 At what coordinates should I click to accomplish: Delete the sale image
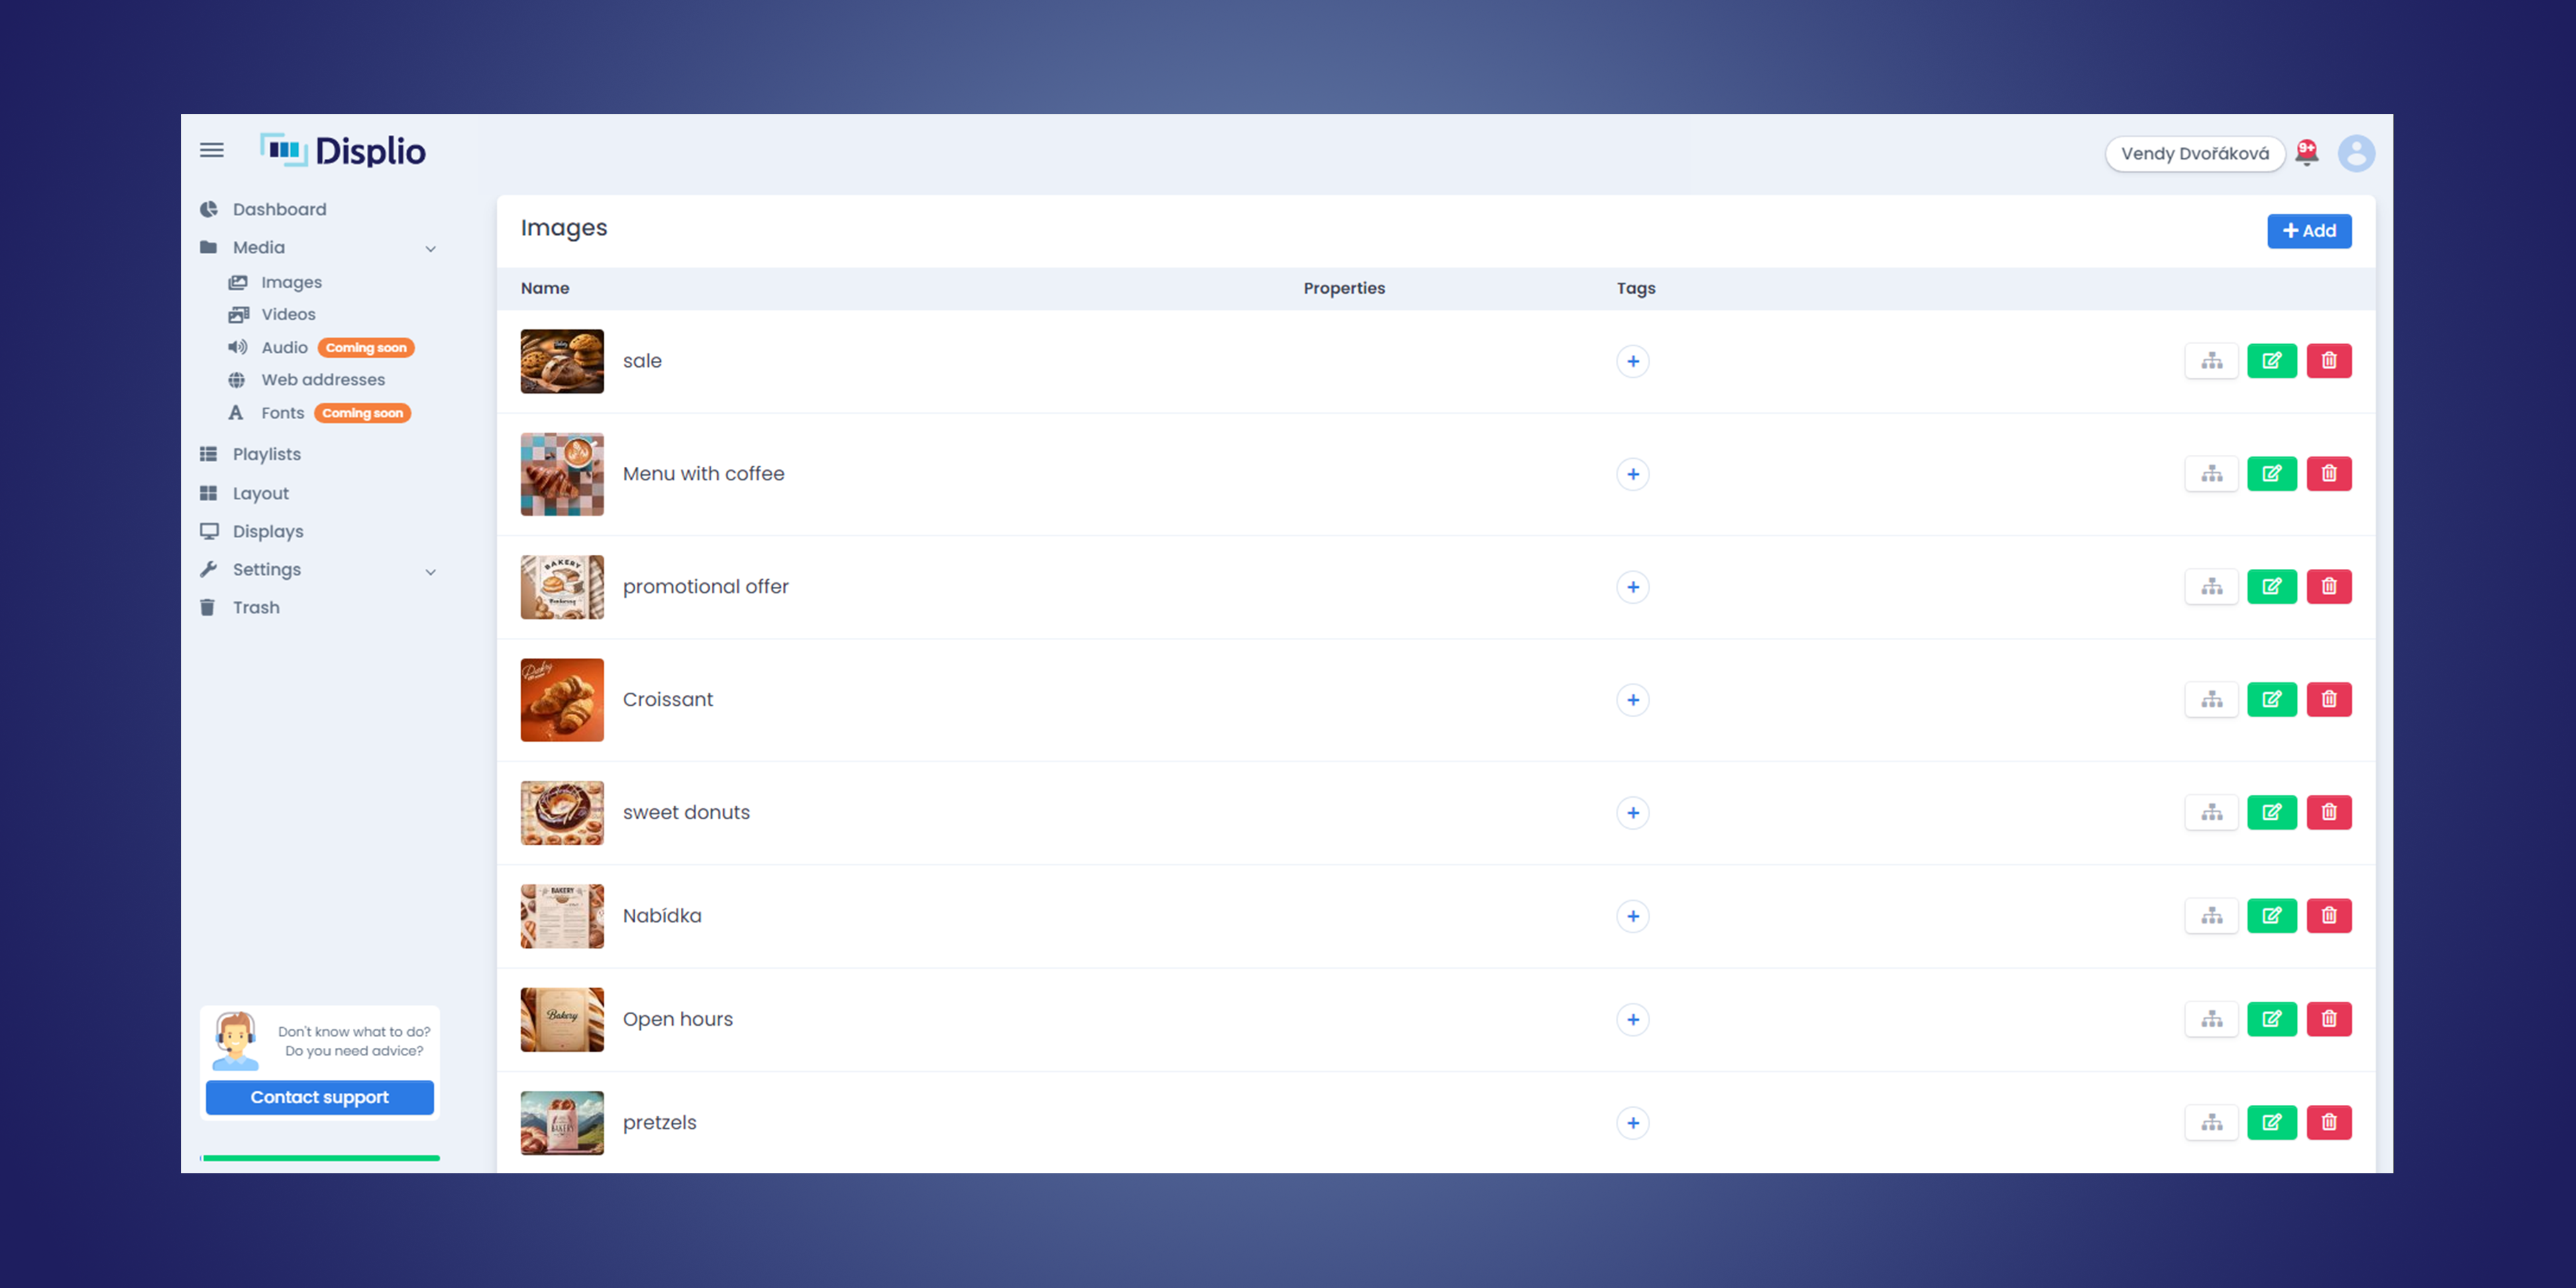2328,361
